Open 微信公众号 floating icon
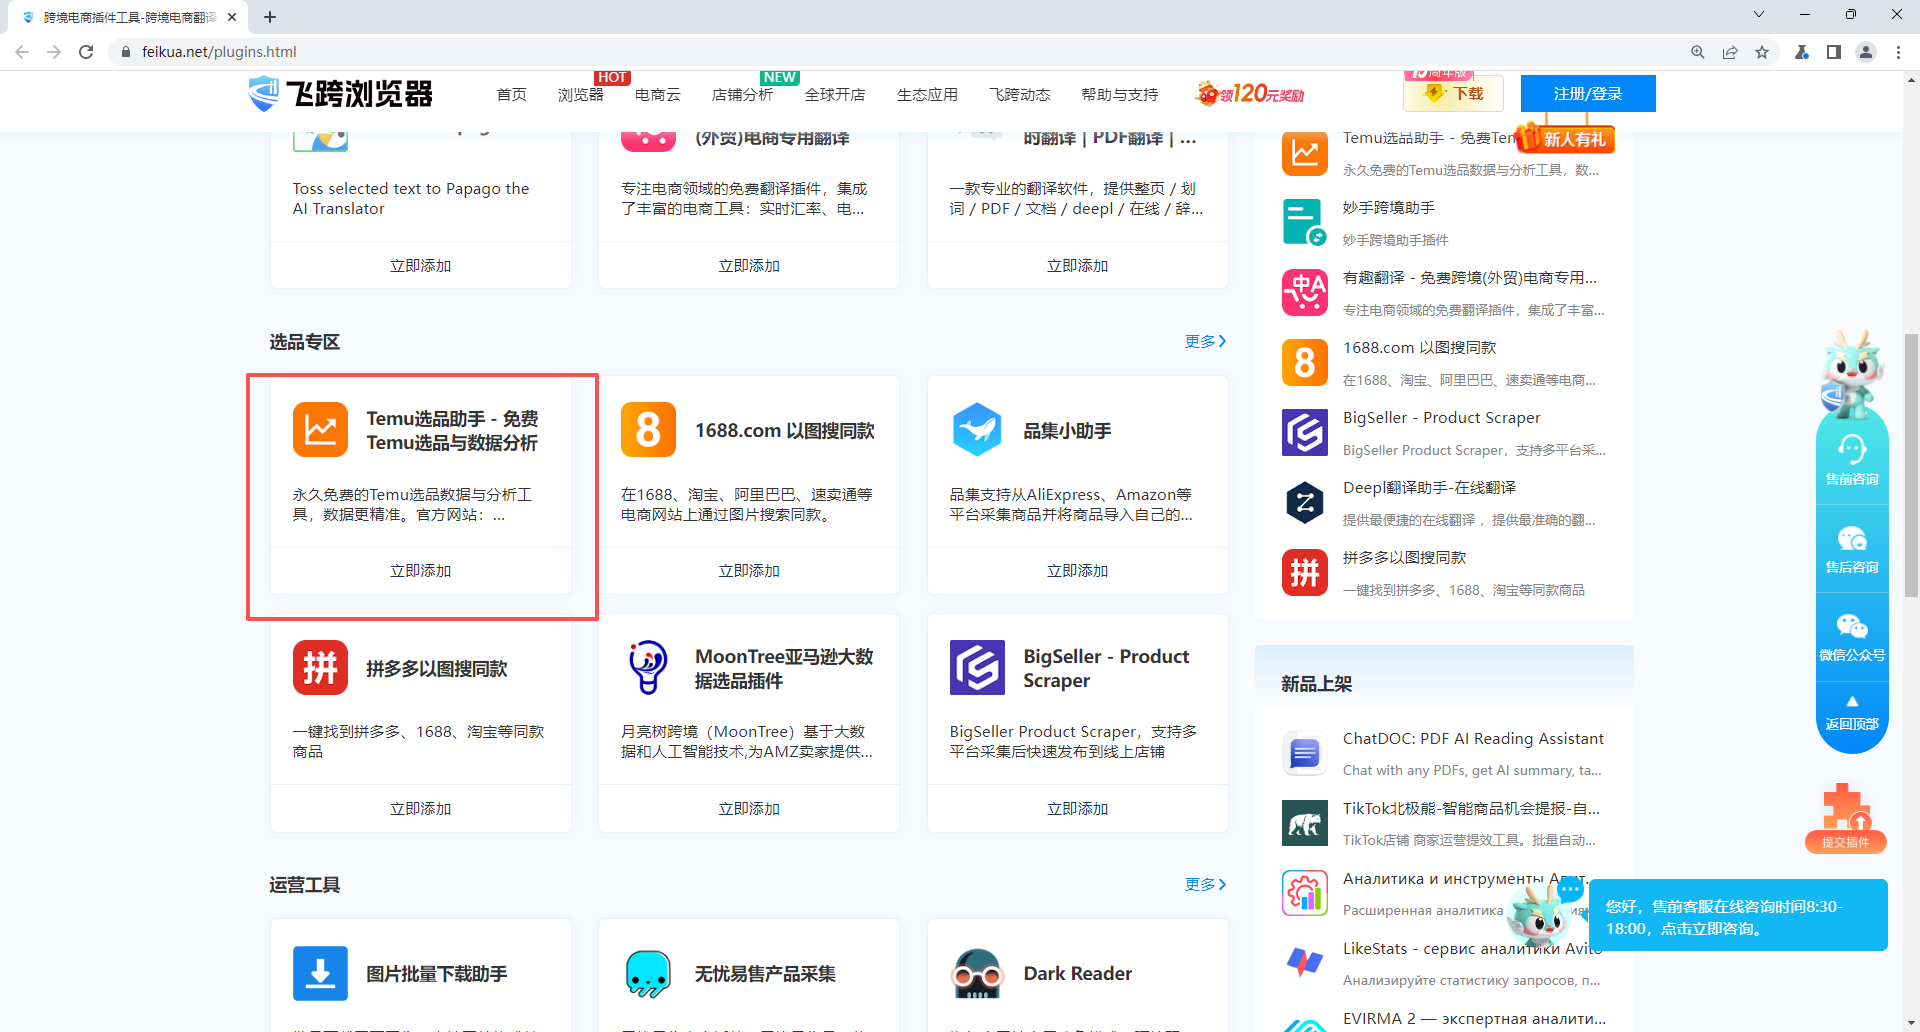The height and width of the screenshot is (1032, 1920). point(1852,636)
